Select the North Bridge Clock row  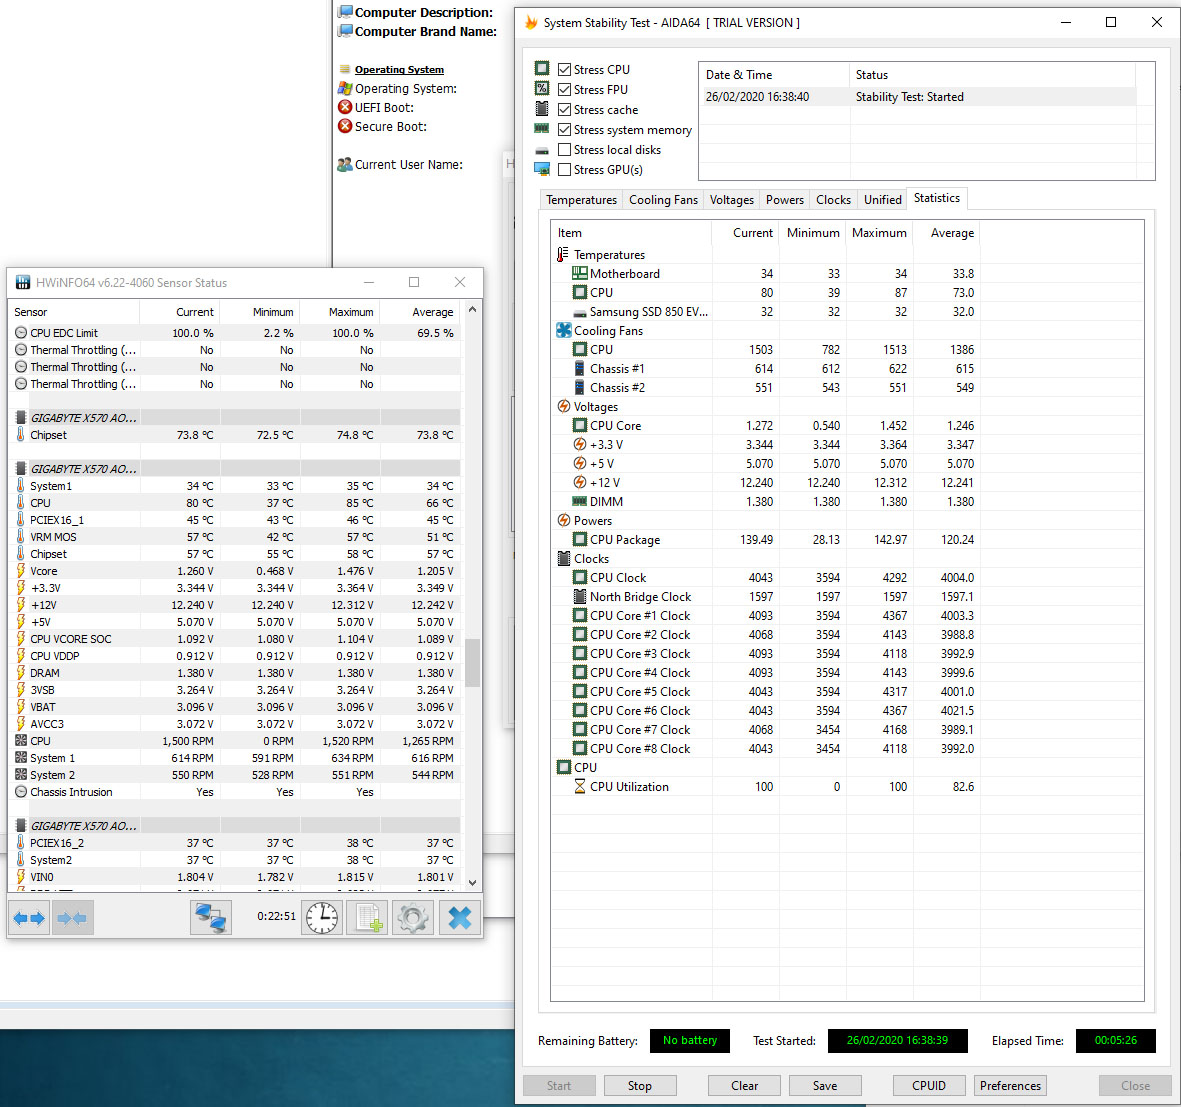(765, 596)
